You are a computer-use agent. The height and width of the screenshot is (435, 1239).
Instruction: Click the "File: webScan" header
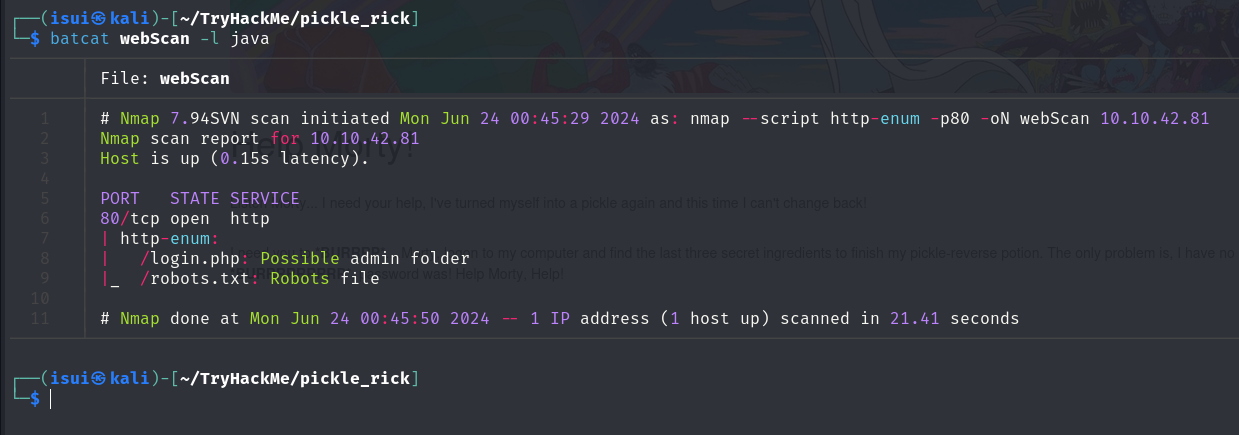pyautogui.click(x=165, y=78)
